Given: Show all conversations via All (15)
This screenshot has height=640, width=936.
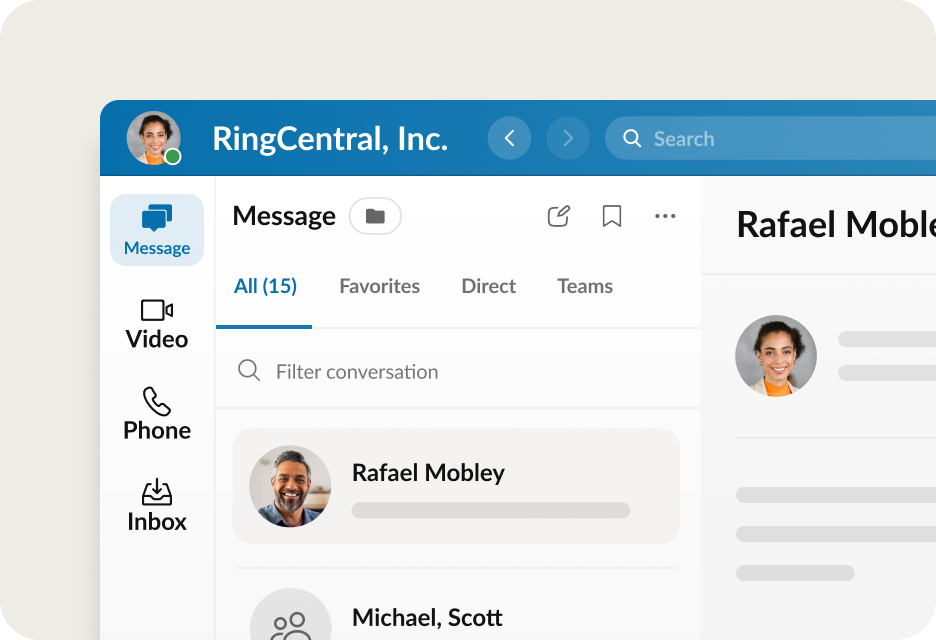Looking at the screenshot, I should [264, 286].
